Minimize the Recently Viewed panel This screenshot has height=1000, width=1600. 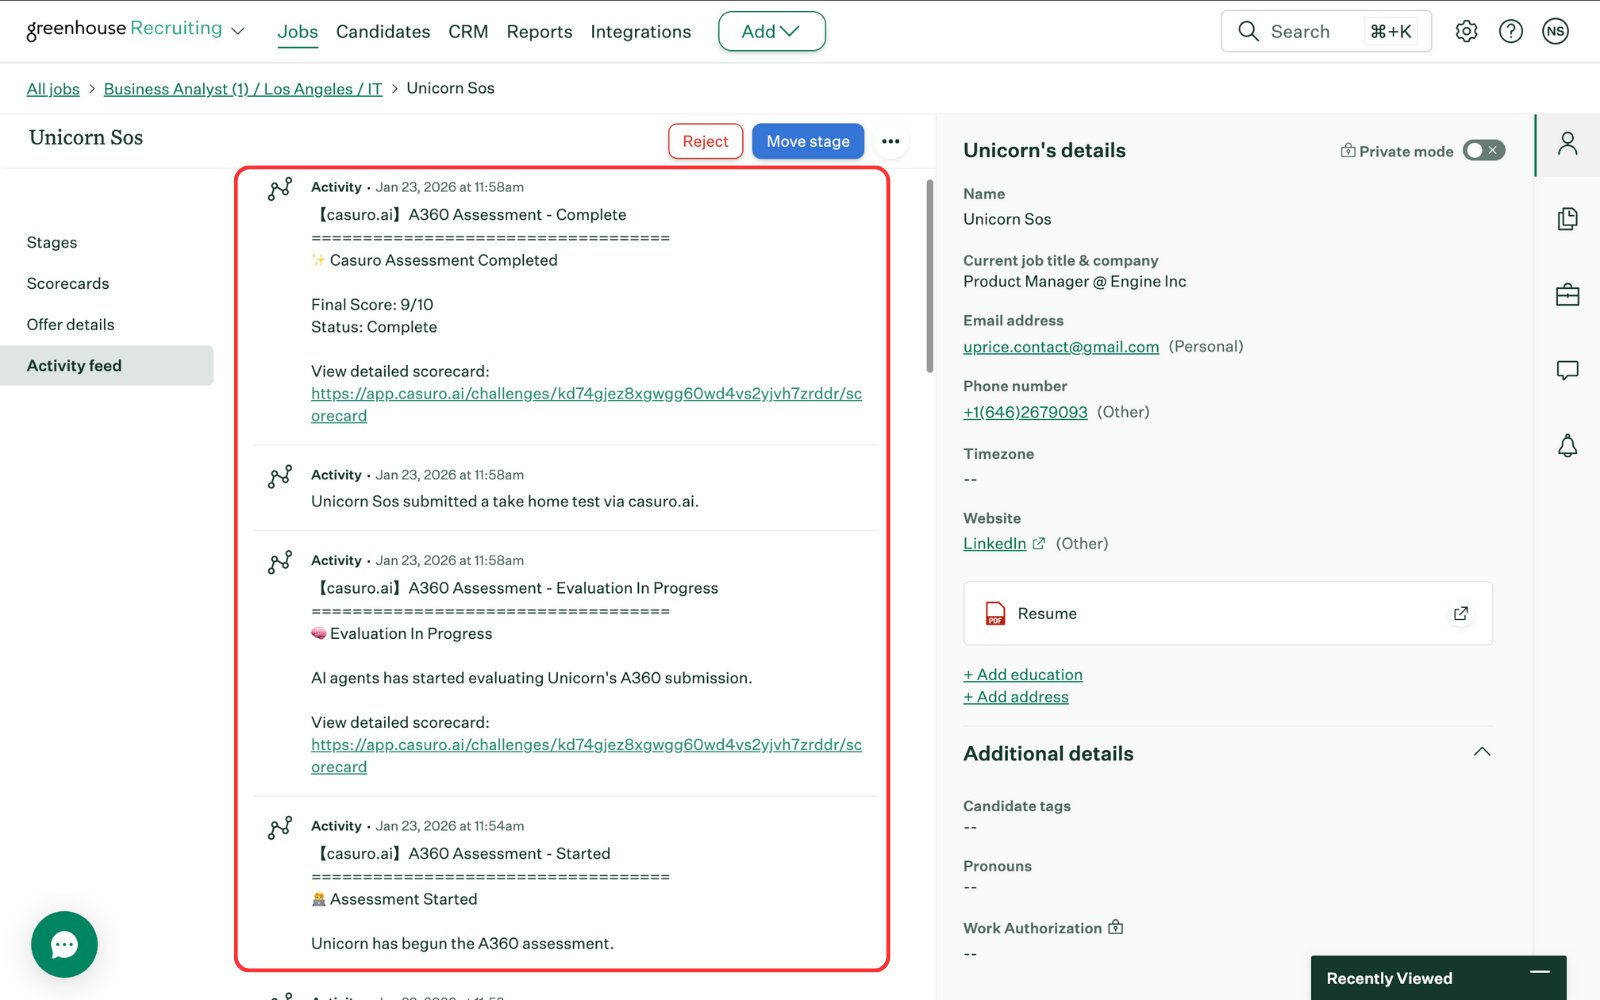(x=1540, y=972)
